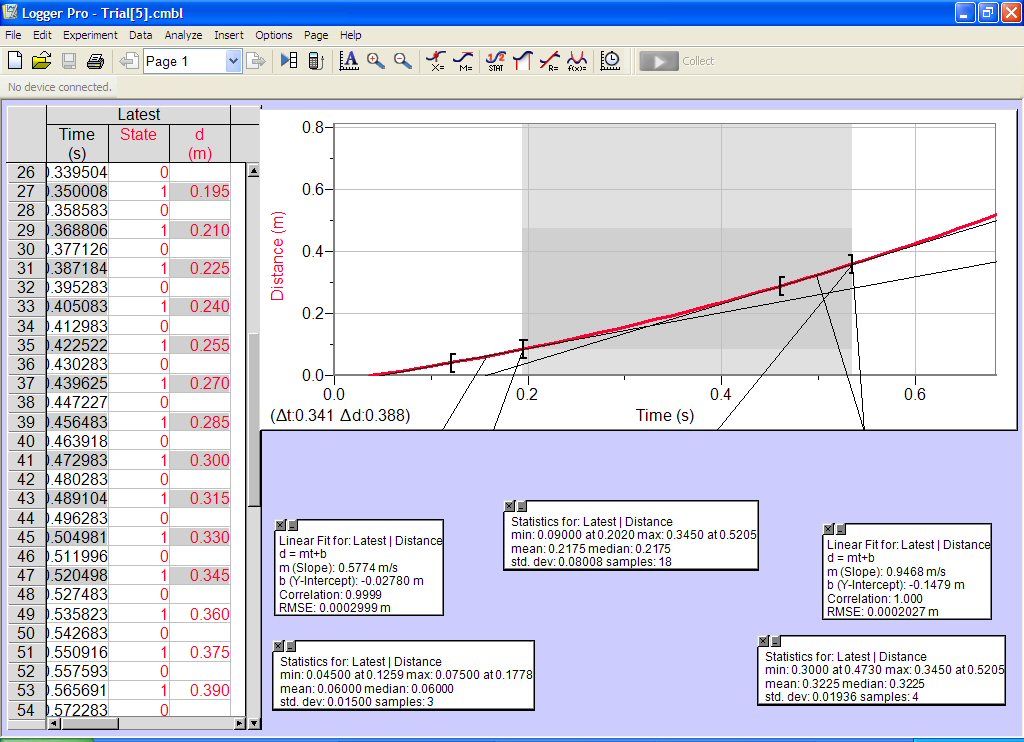Viewport: 1024px width, 742px height.
Task: Click the Autoscale graph toolbar icon
Action: (x=349, y=61)
